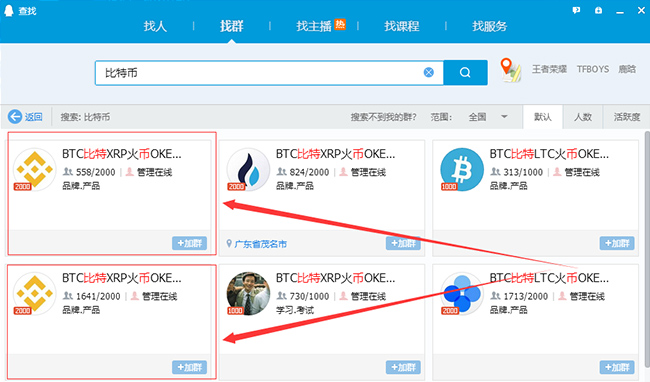Join the 1641/2000 group with +加群

[x=189, y=367]
